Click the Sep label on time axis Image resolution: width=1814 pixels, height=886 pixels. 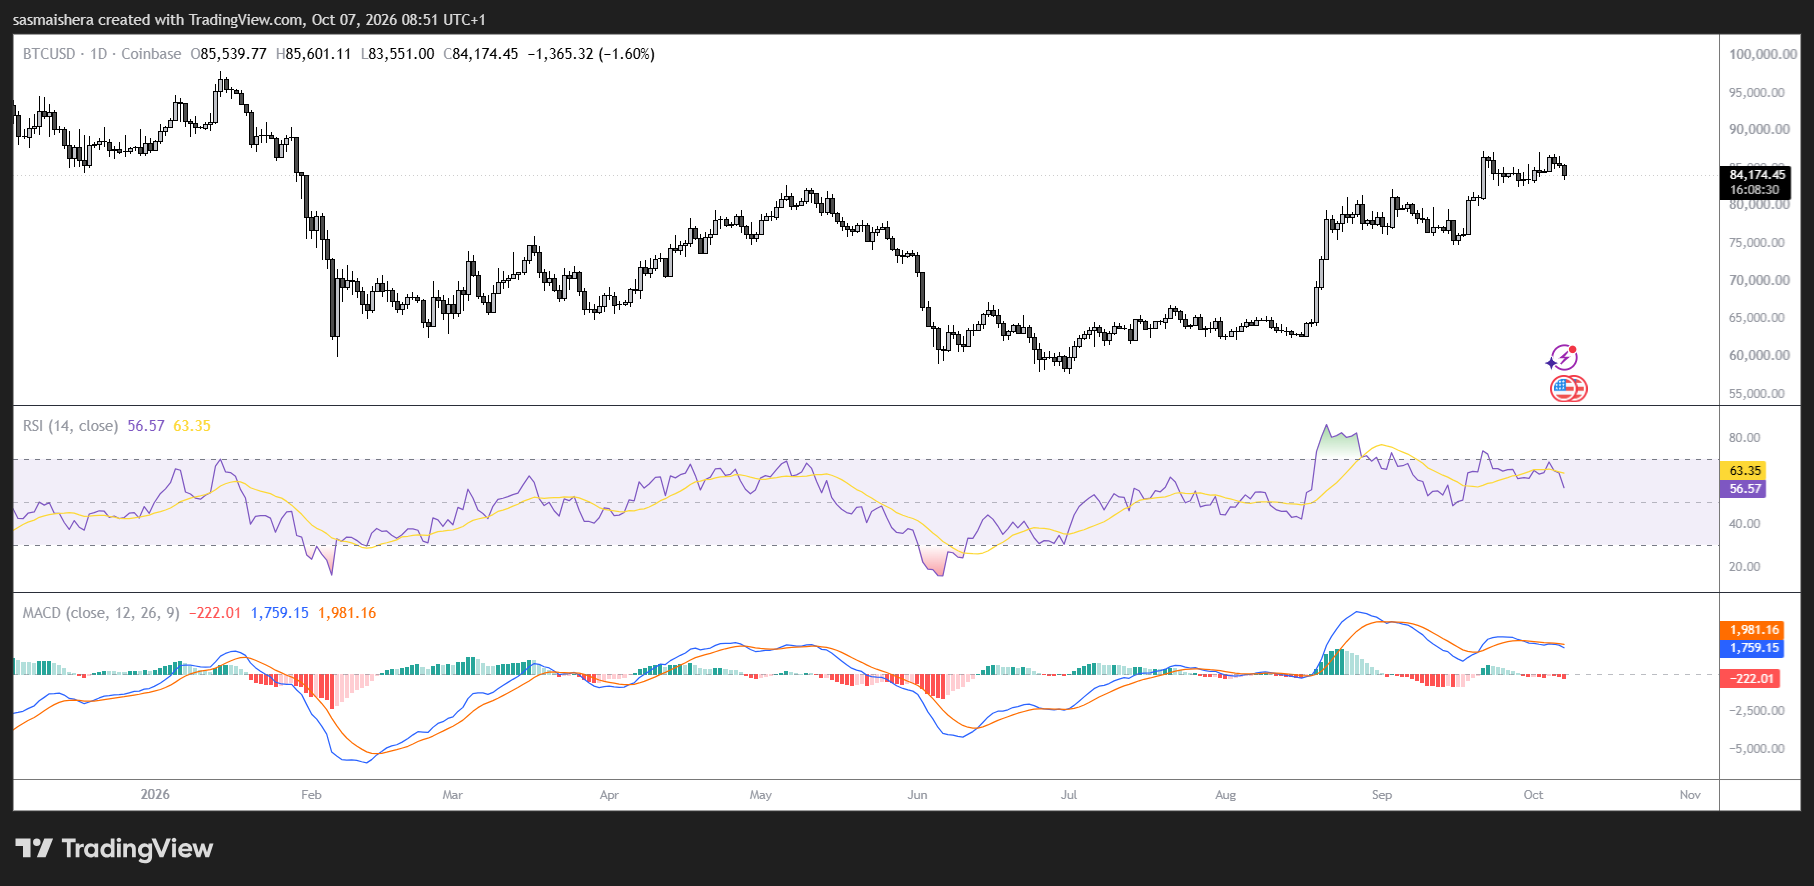click(x=1381, y=795)
